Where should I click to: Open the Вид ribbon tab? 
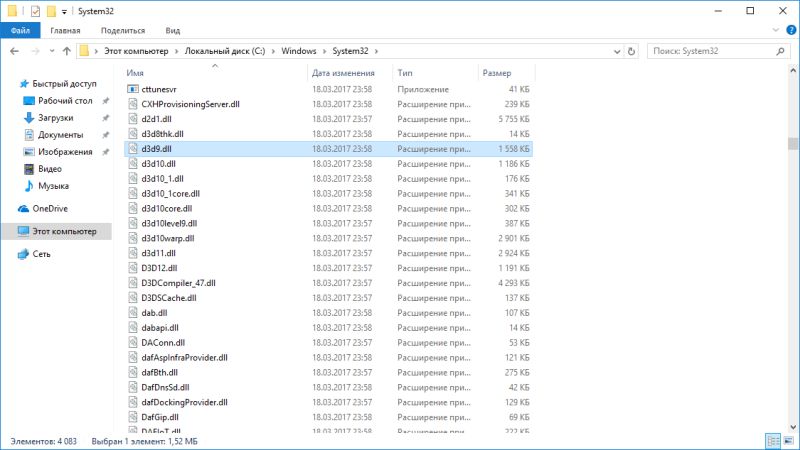pyautogui.click(x=172, y=30)
